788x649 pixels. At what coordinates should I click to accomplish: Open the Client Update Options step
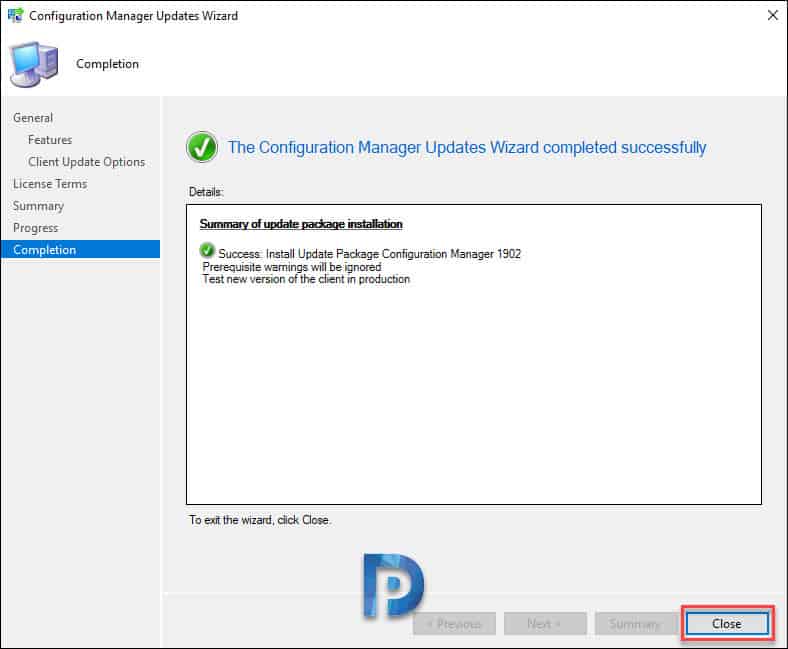pyautogui.click(x=86, y=162)
